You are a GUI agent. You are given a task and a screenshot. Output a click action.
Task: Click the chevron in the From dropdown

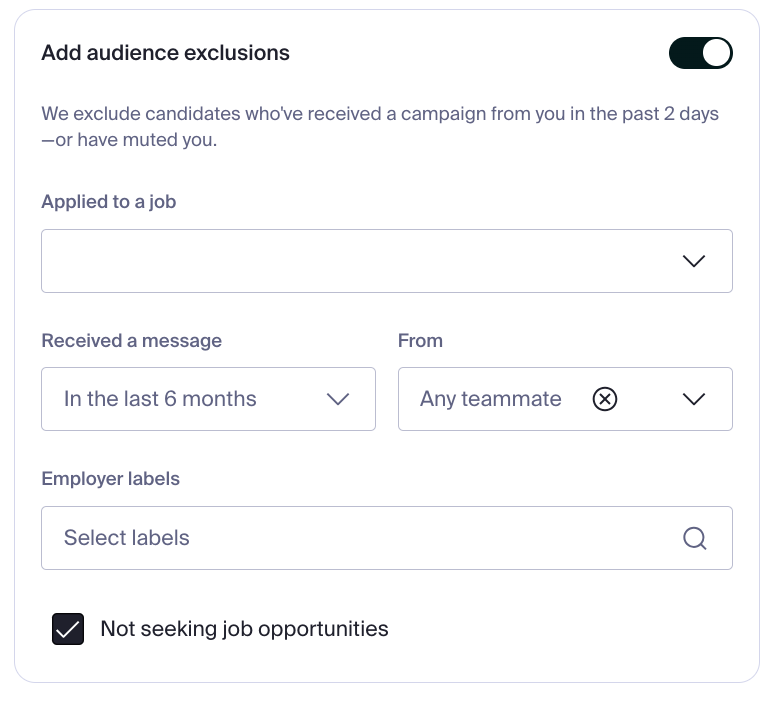(x=694, y=399)
